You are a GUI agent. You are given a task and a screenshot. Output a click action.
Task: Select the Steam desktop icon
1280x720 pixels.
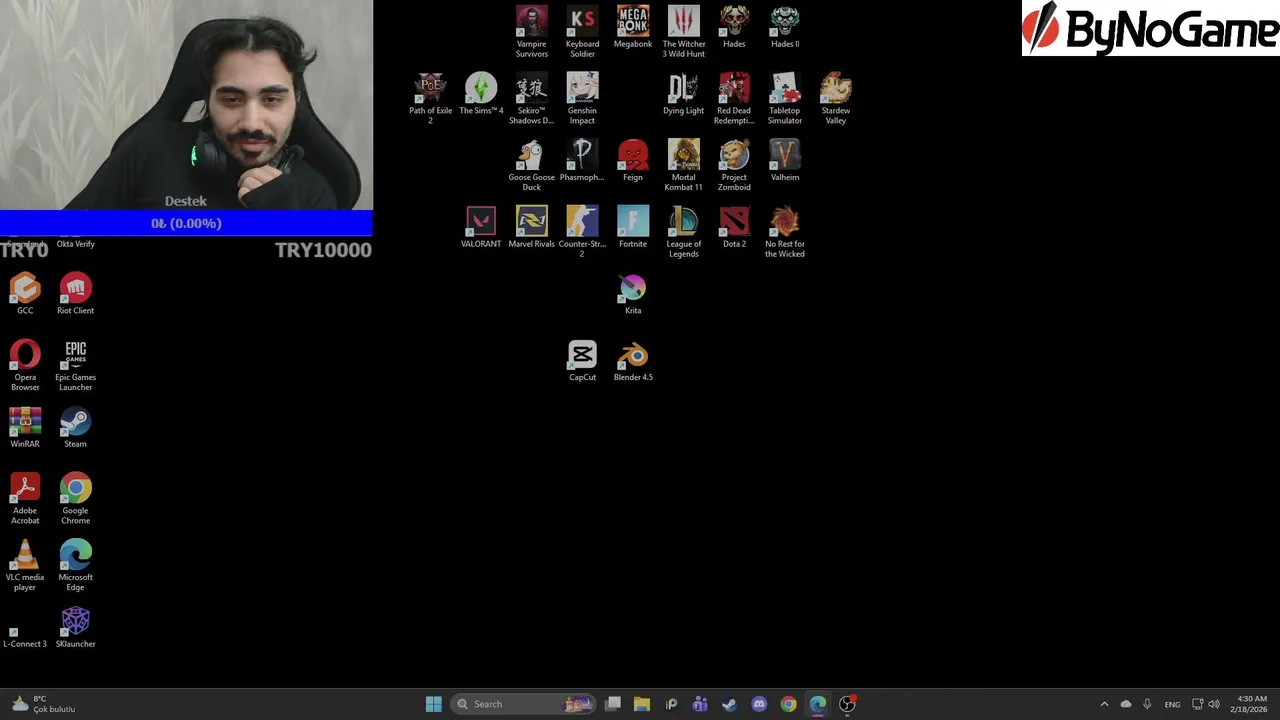(x=75, y=428)
